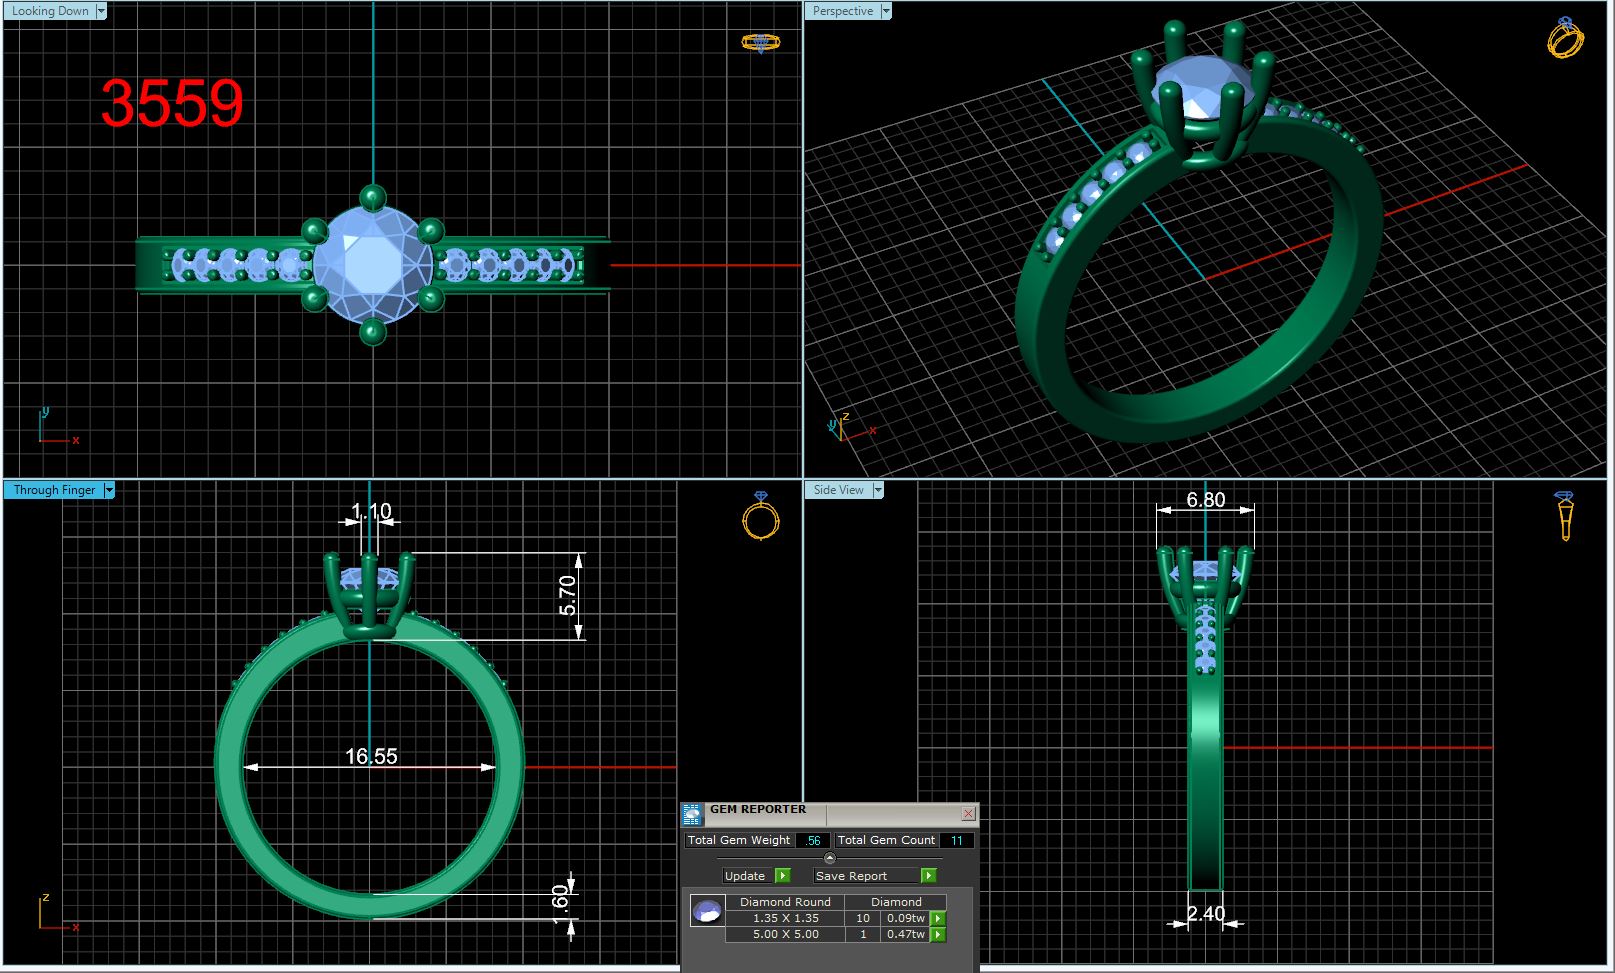
Task: Click the 16.55 inner diameter dimension
Action: [x=371, y=756]
